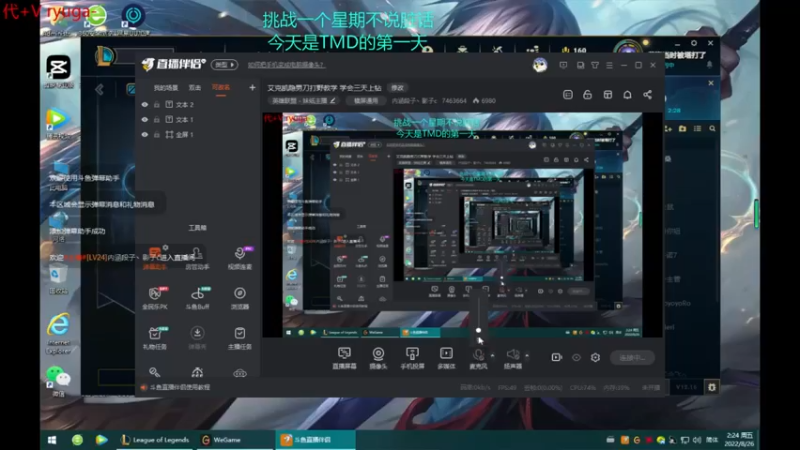Add a 多媒体 multimedia source
Screen dimensions: 800x450
click(x=446, y=358)
